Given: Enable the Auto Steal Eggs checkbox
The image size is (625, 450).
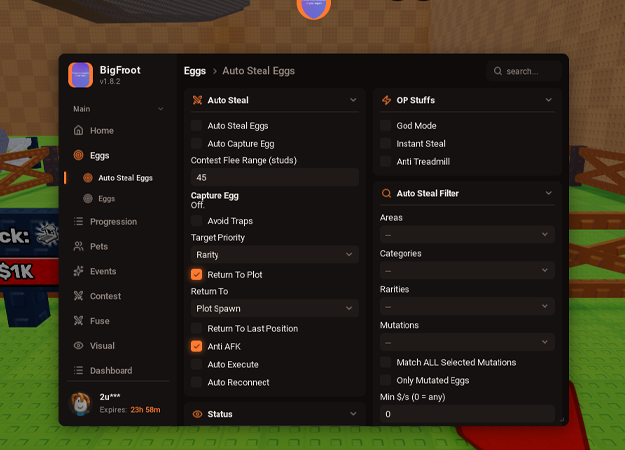Looking at the screenshot, I should click(x=197, y=126).
